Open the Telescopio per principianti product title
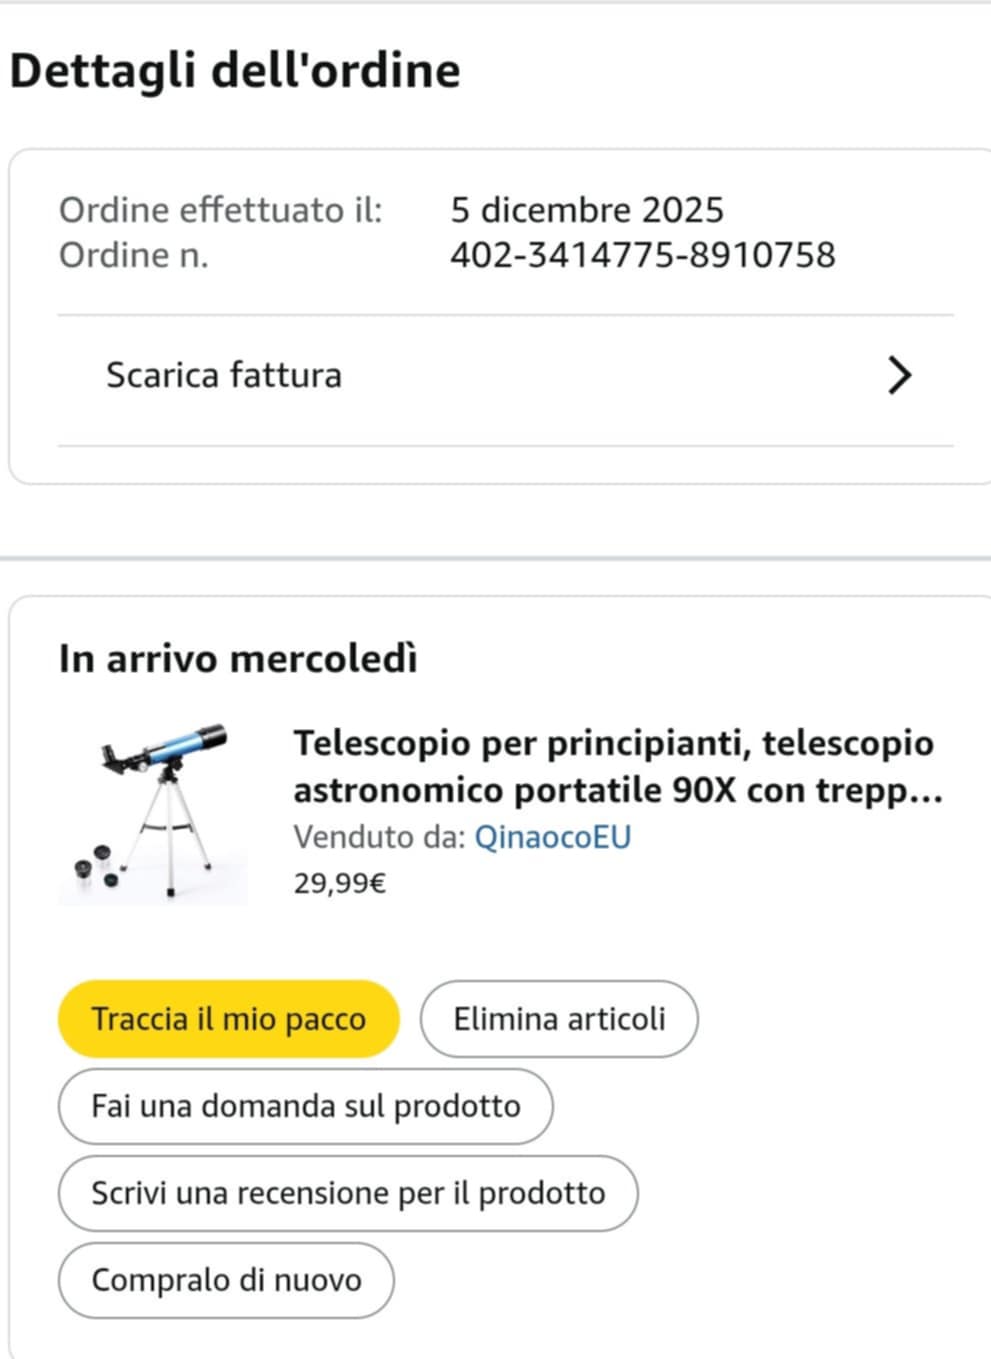This screenshot has height=1359, width=991. [x=618, y=766]
